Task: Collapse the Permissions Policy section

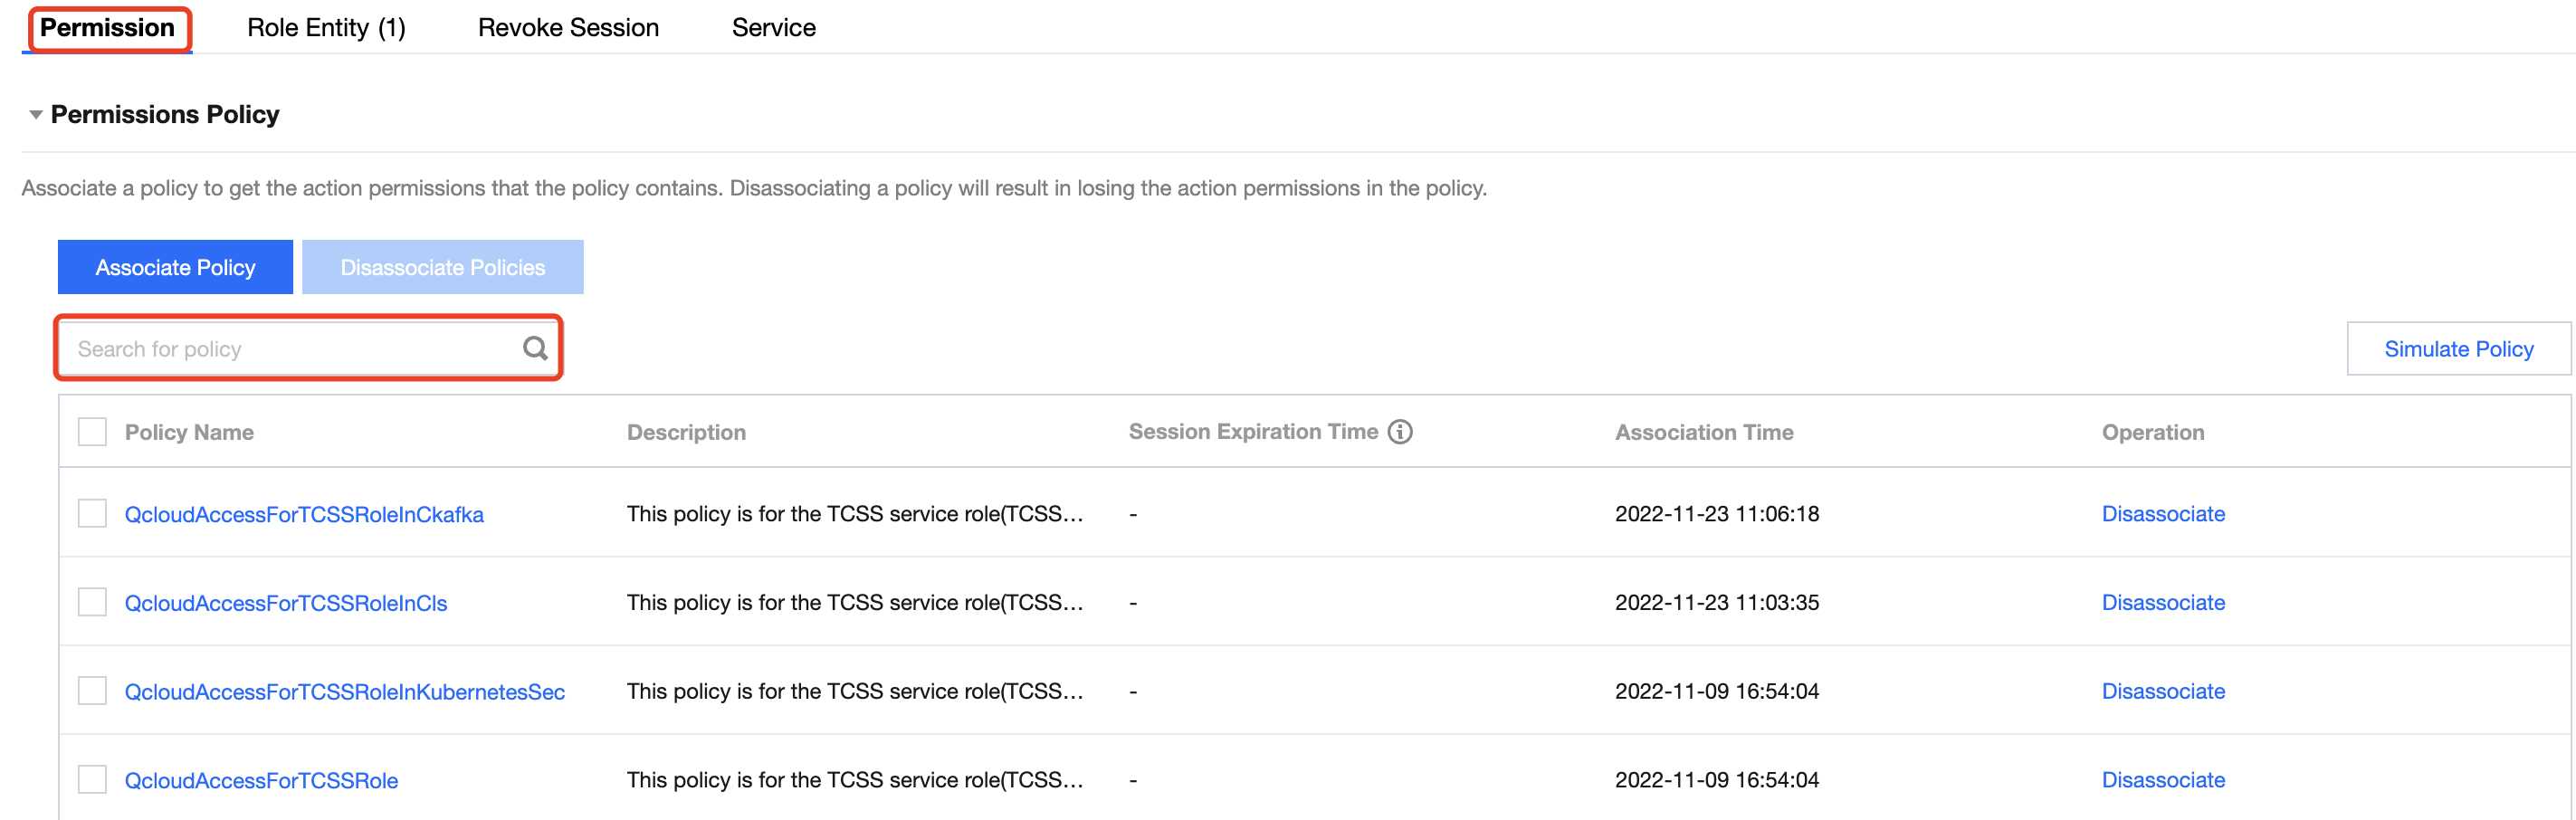Action: [36, 115]
